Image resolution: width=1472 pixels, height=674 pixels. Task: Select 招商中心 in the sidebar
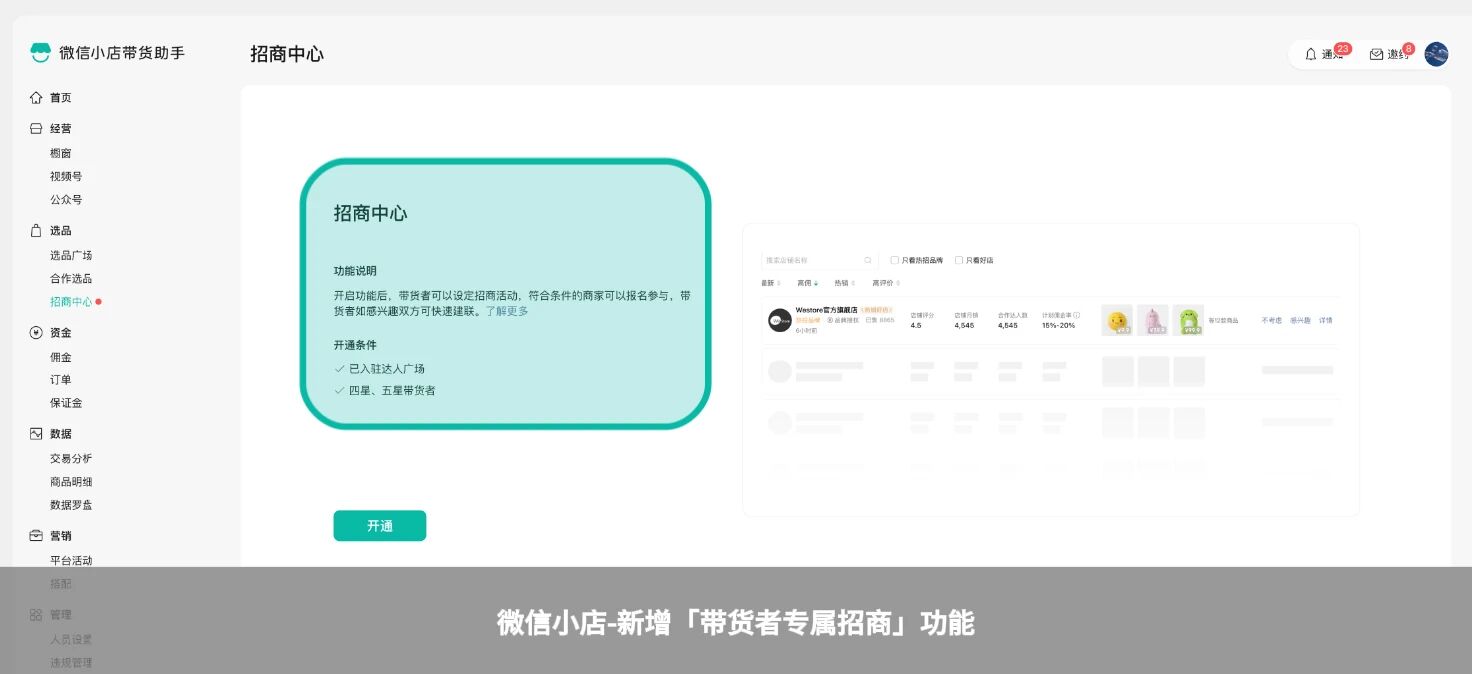pyautogui.click(x=71, y=302)
